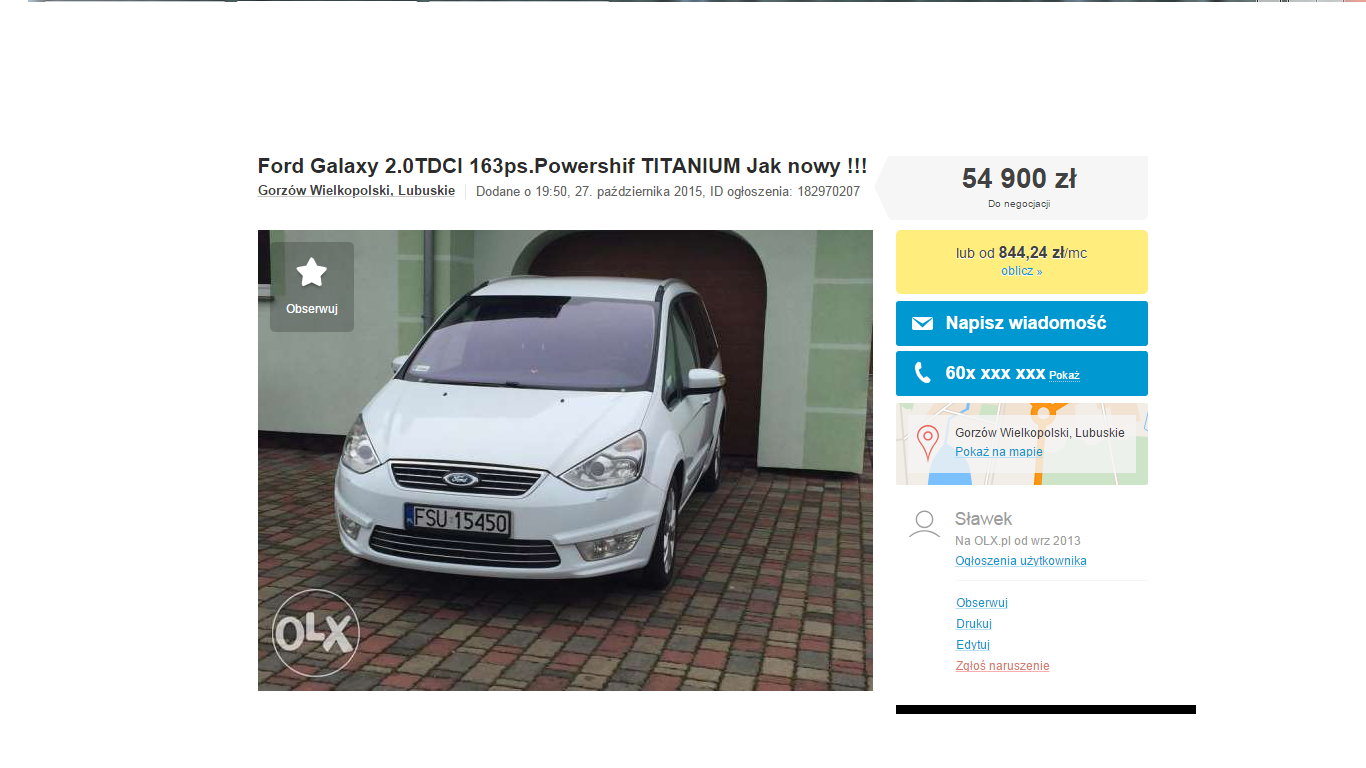Toggle Obserwuj overlay on the car photo
Screen dimensions: 1366x768
[x=312, y=287]
